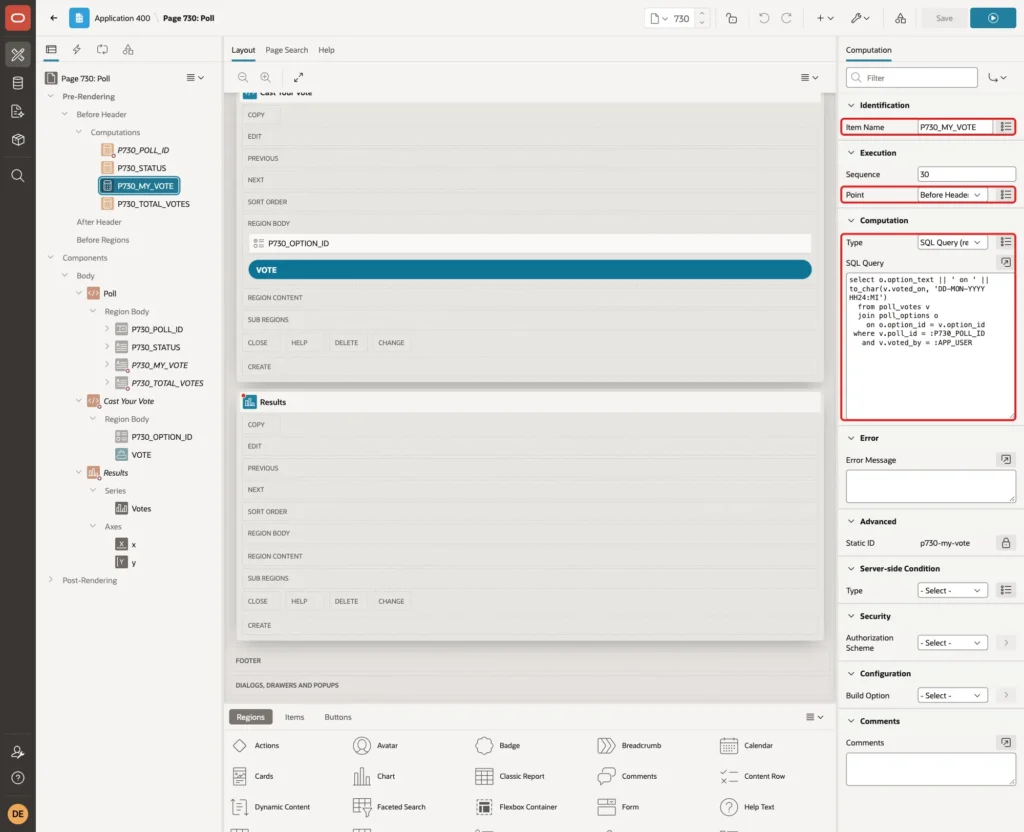Expand the layout pane to full size
The image size is (1024, 832).
[298, 77]
